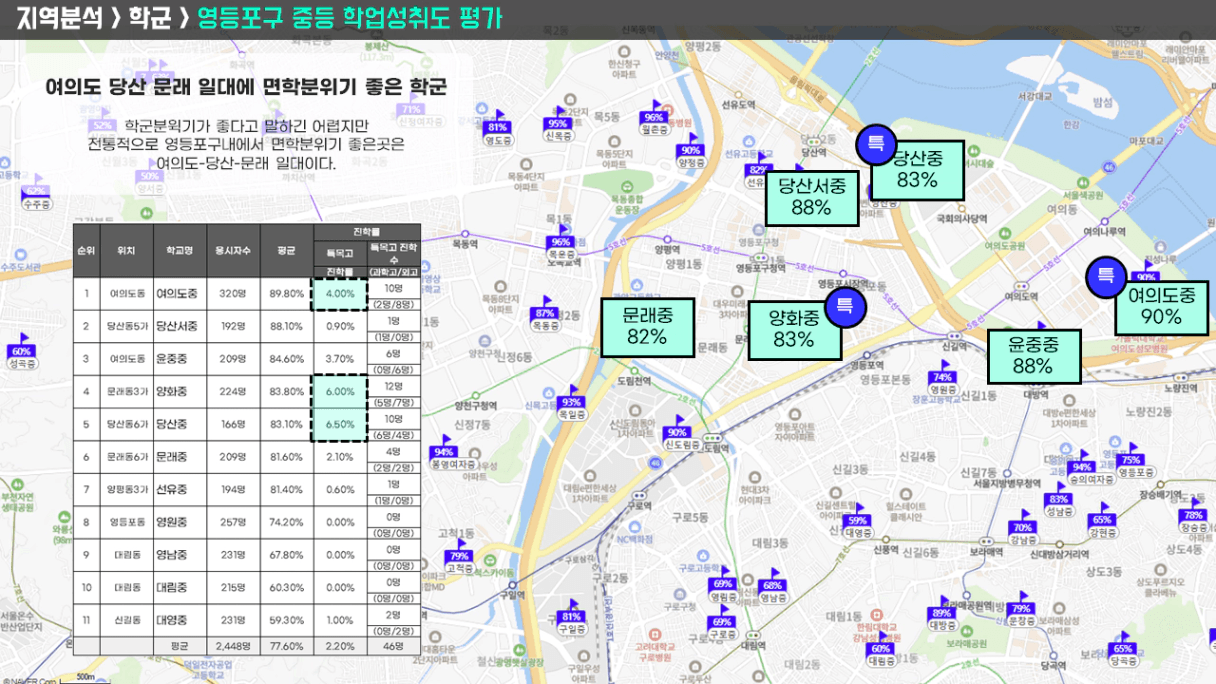Click the 당산서중 name in the table

pos(176,326)
